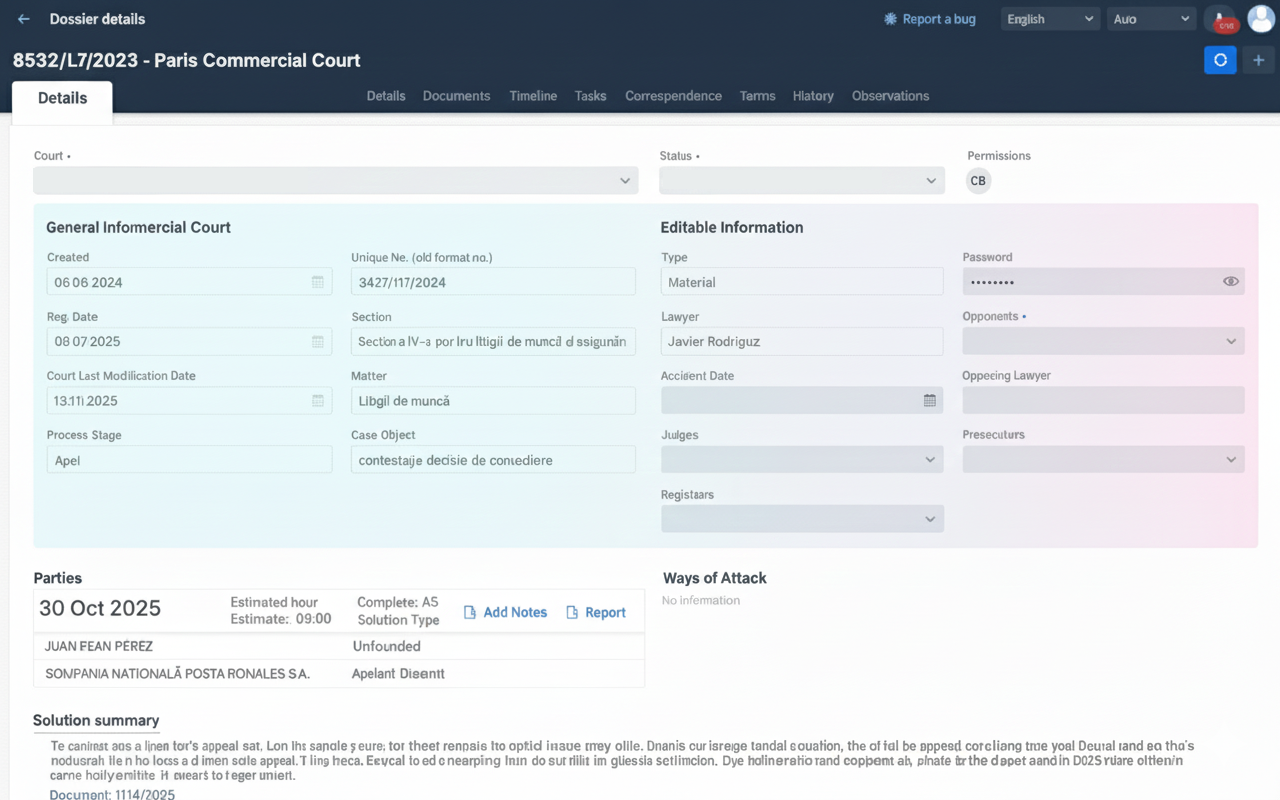Open the user avatar profile menu

coord(1260,19)
